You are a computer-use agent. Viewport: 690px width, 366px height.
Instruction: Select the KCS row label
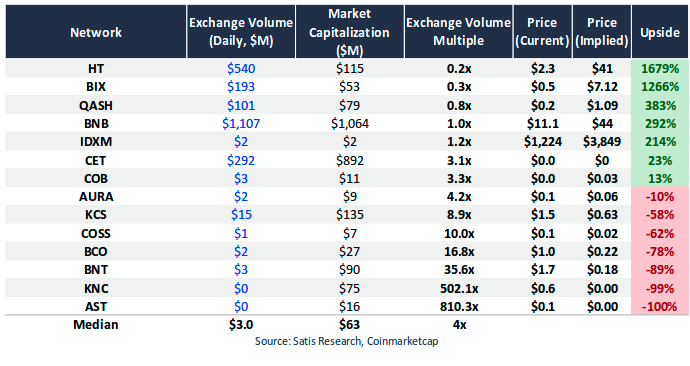tap(96, 215)
